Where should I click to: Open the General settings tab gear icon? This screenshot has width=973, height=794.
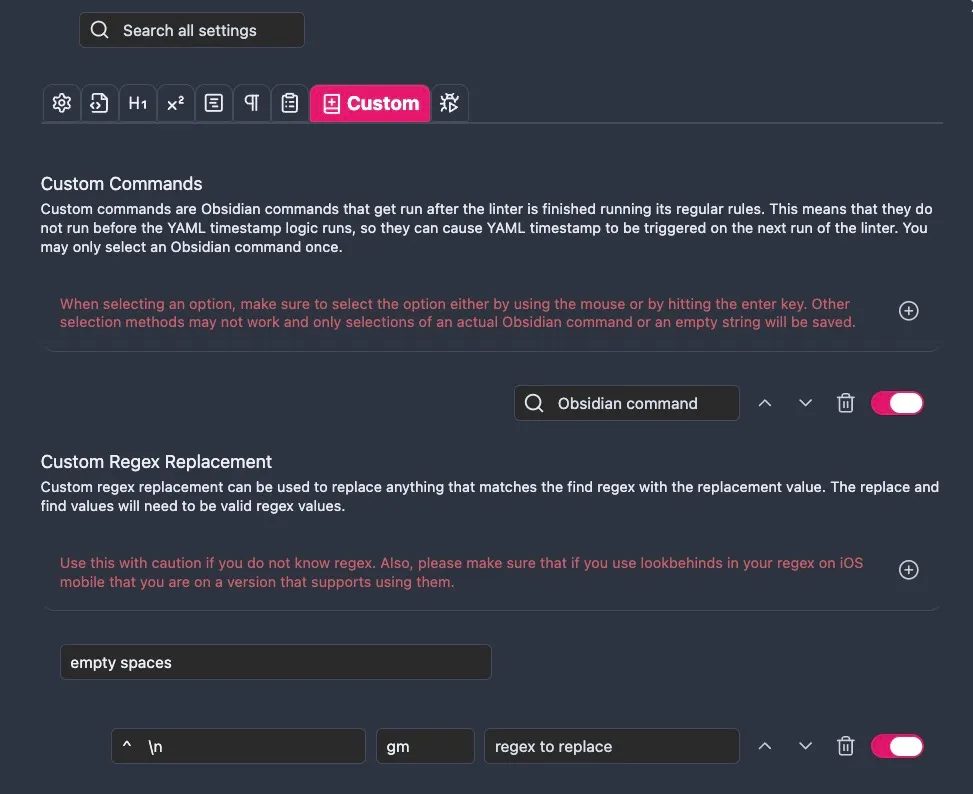[61, 102]
